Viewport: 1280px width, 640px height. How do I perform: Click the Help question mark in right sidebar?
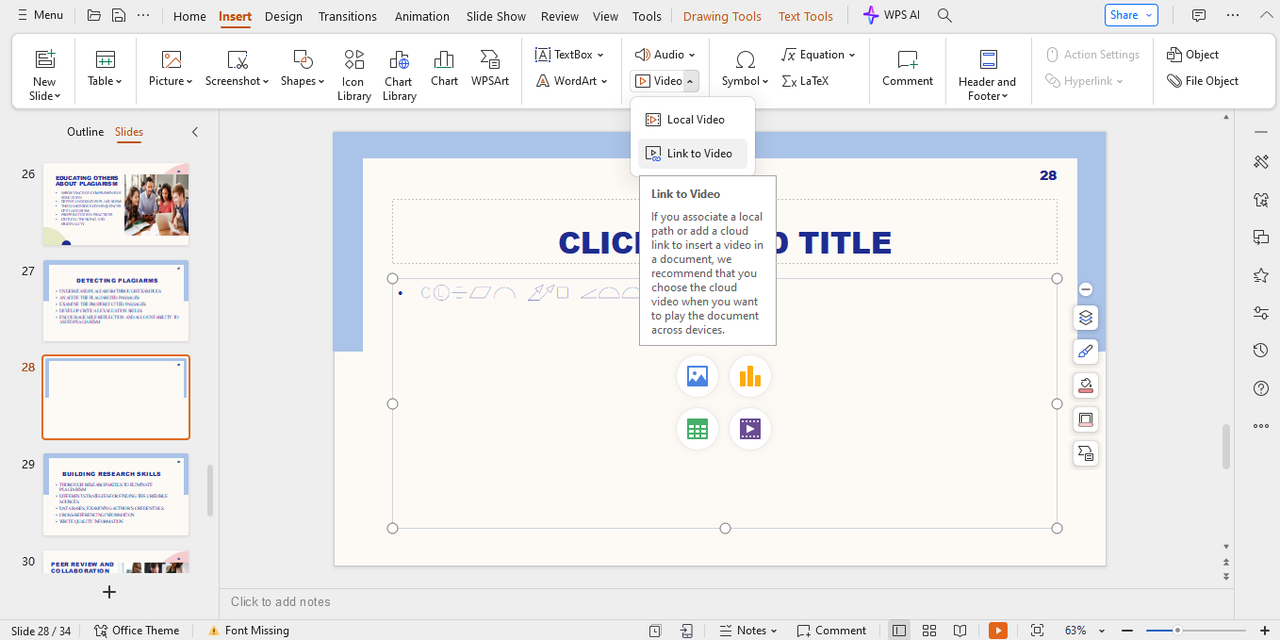[x=1261, y=388]
